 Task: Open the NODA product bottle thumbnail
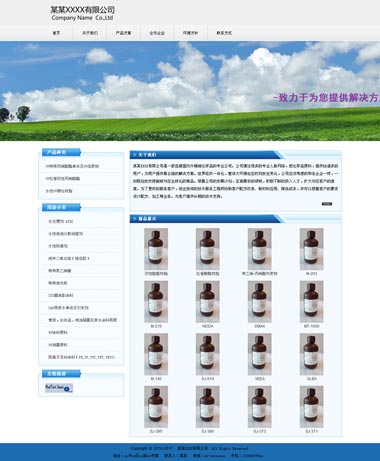tap(208, 302)
